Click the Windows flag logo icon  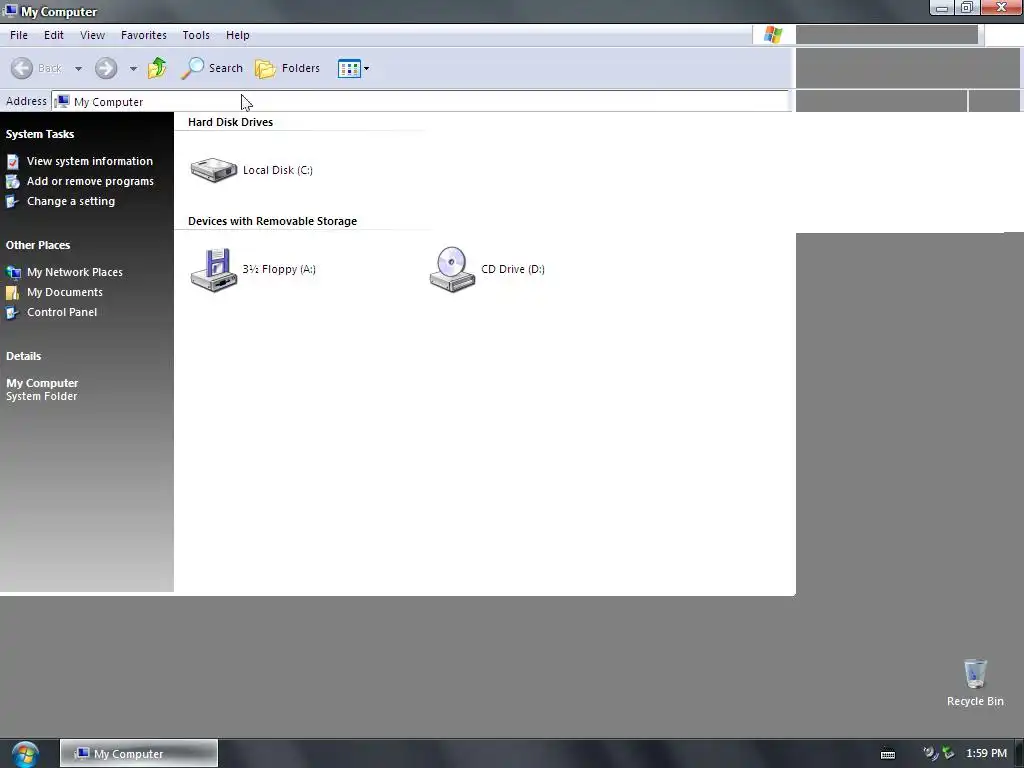(x=773, y=35)
